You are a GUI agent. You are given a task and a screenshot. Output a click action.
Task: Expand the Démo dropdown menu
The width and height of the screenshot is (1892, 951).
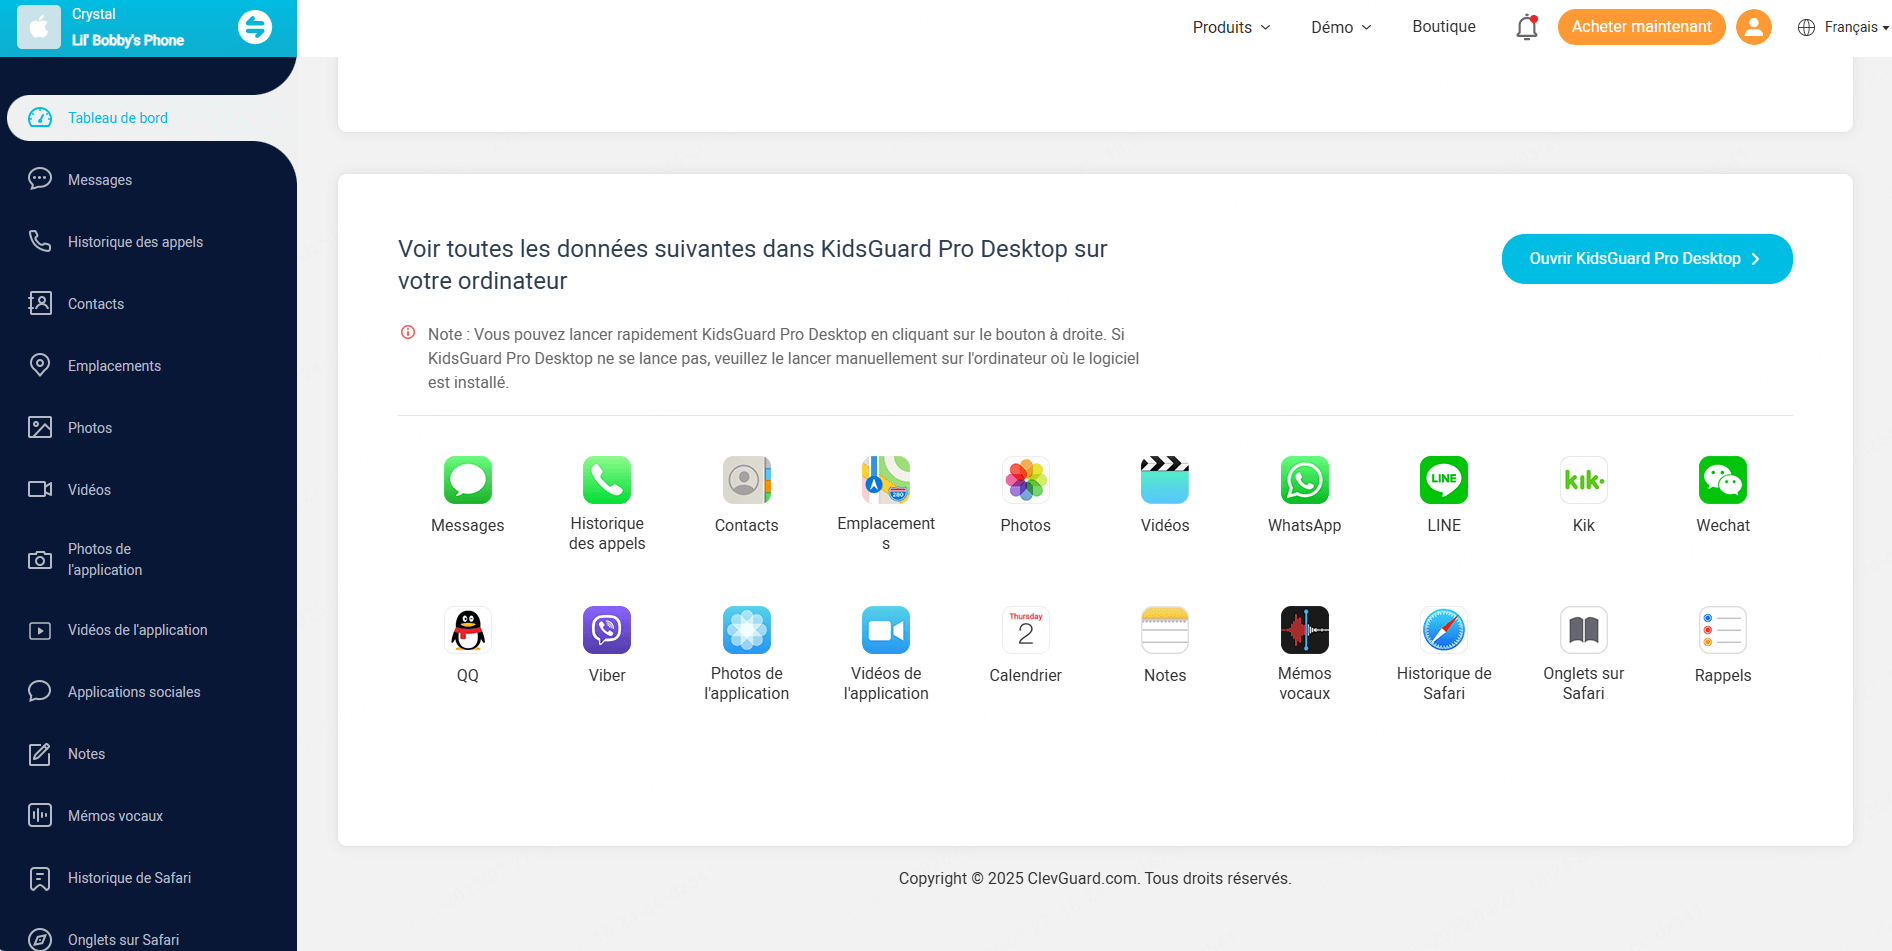(x=1341, y=27)
